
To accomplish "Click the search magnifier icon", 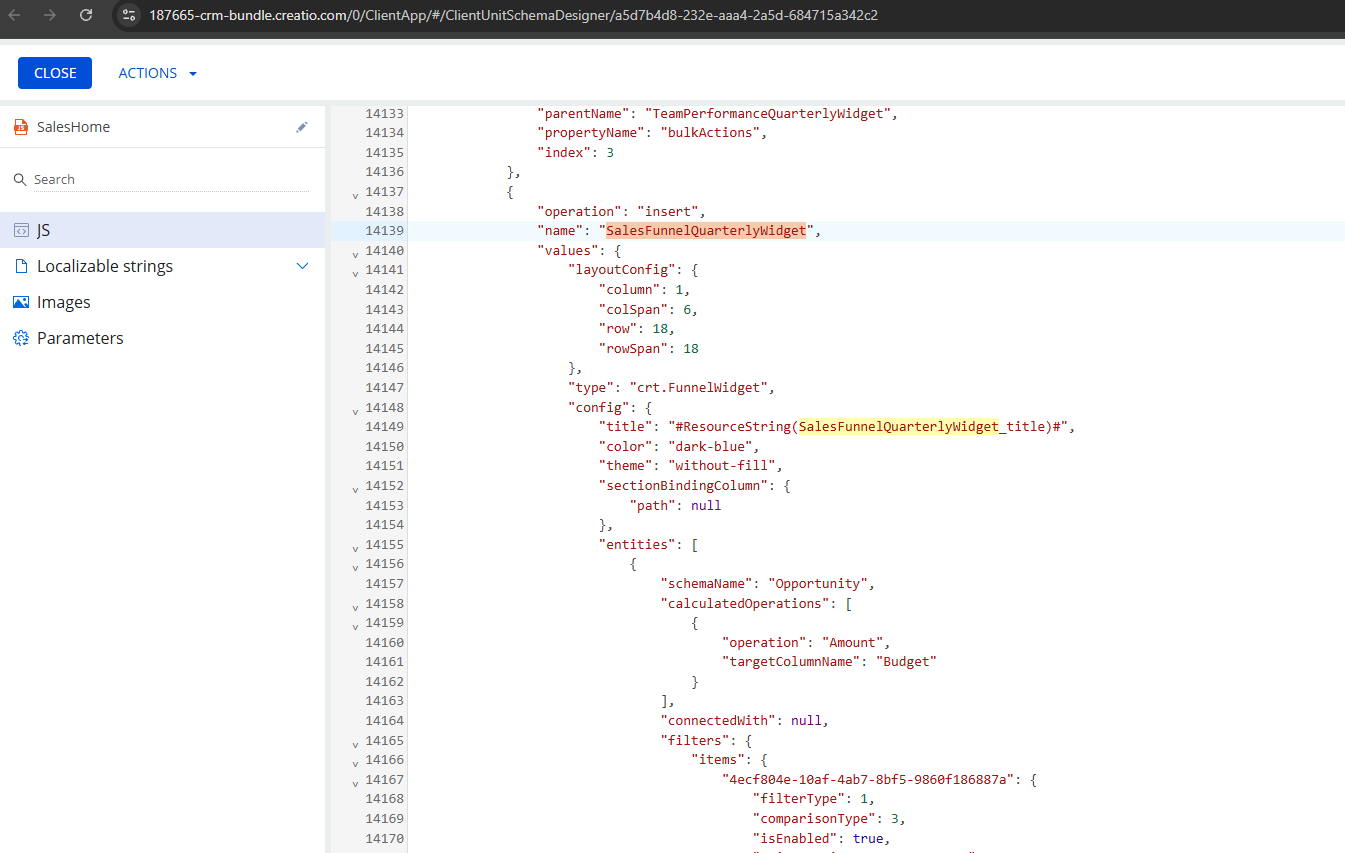I will [x=20, y=179].
